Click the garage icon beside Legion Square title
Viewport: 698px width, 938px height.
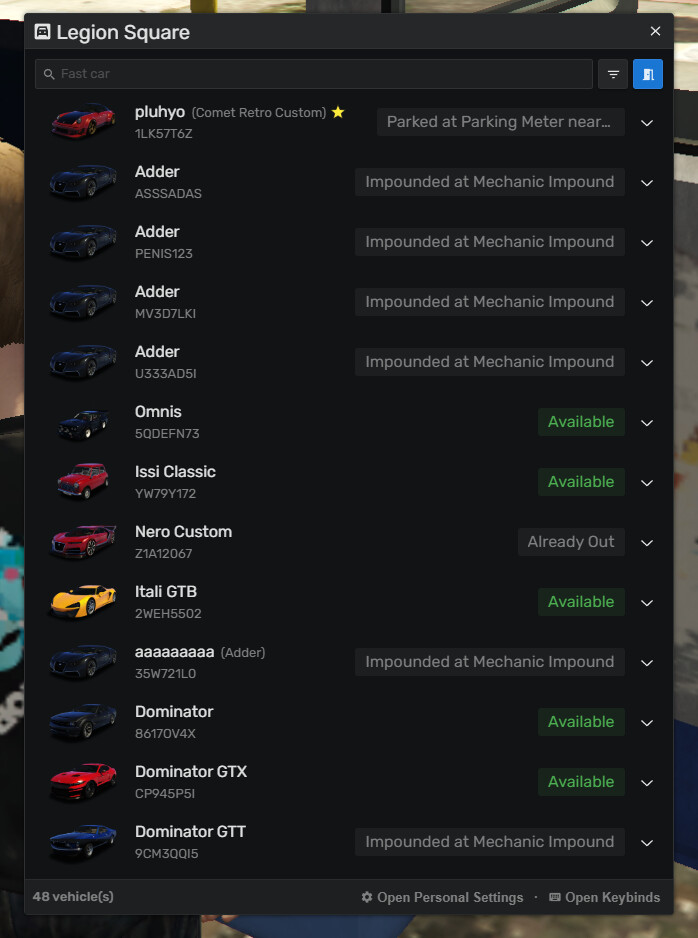tap(42, 32)
